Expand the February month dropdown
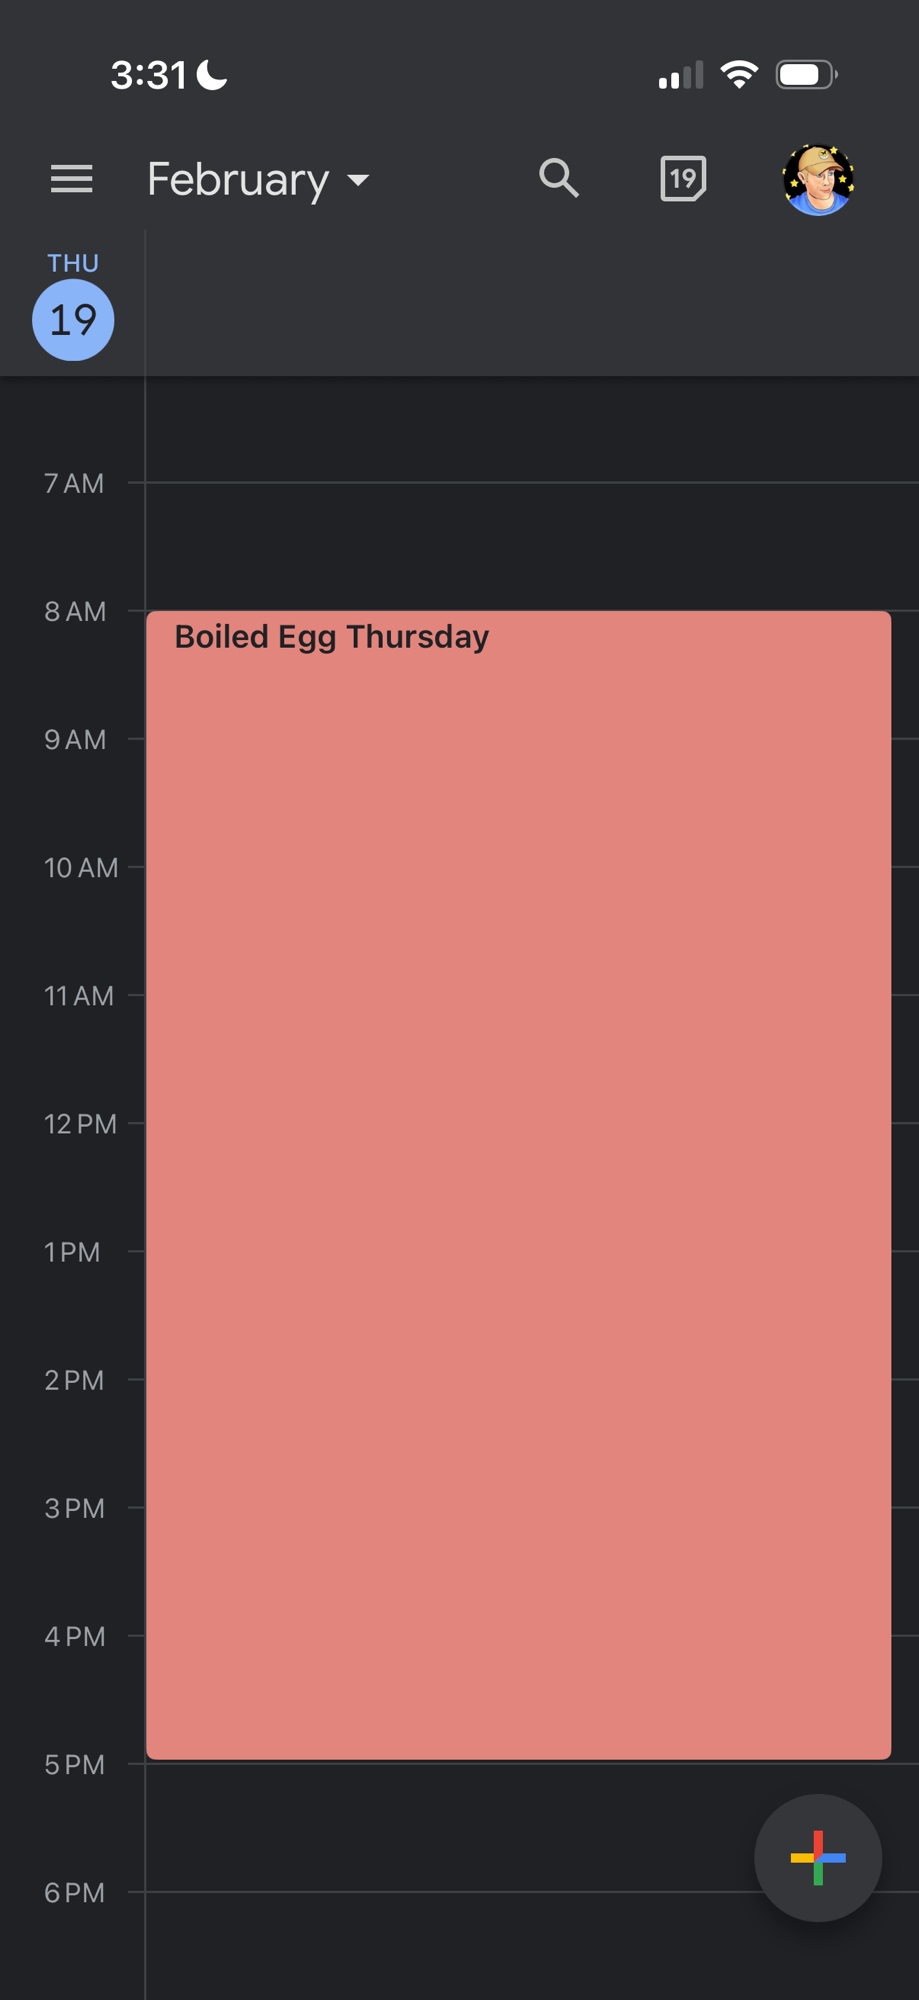Image resolution: width=919 pixels, height=2000 pixels. click(238, 180)
